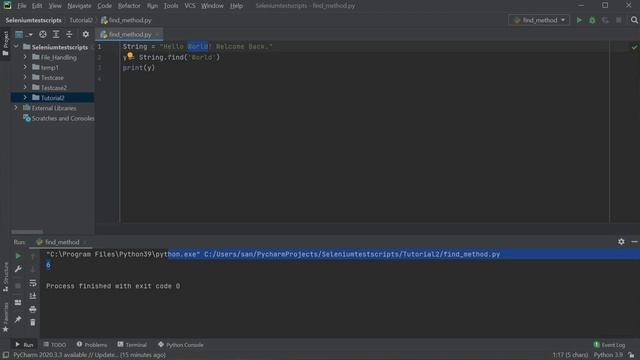Expand the Testcase folder arrow

(x=25, y=77)
